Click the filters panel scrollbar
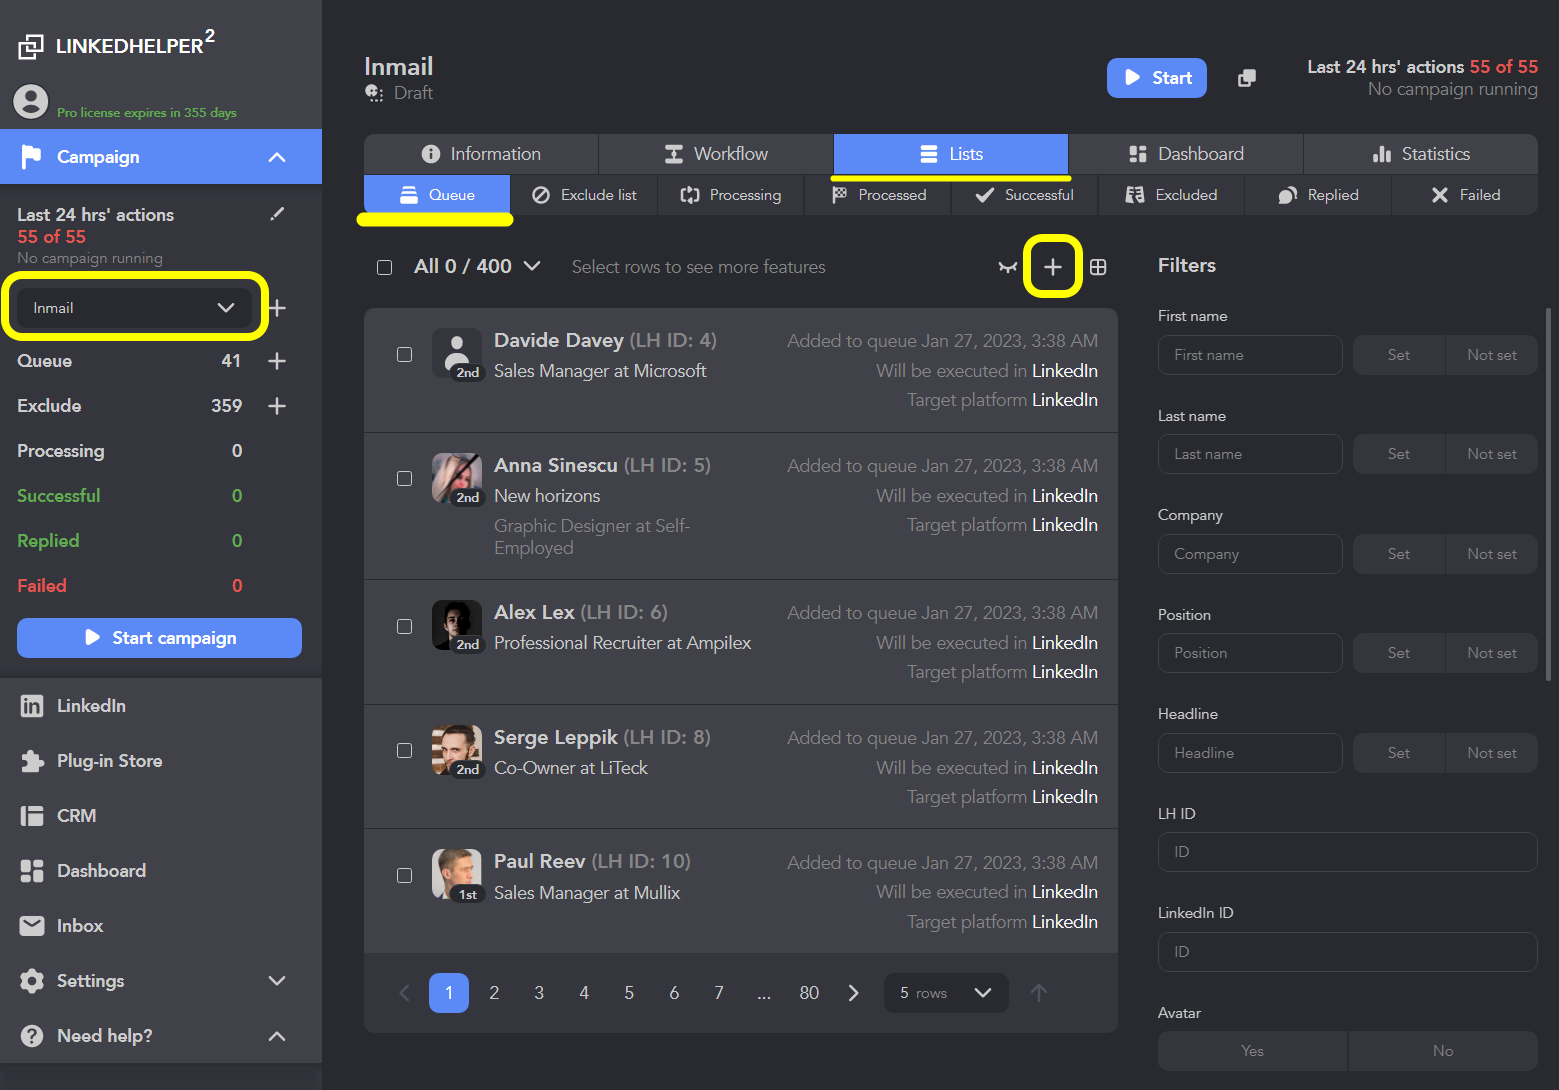Image resolution: width=1559 pixels, height=1090 pixels. tap(1549, 495)
